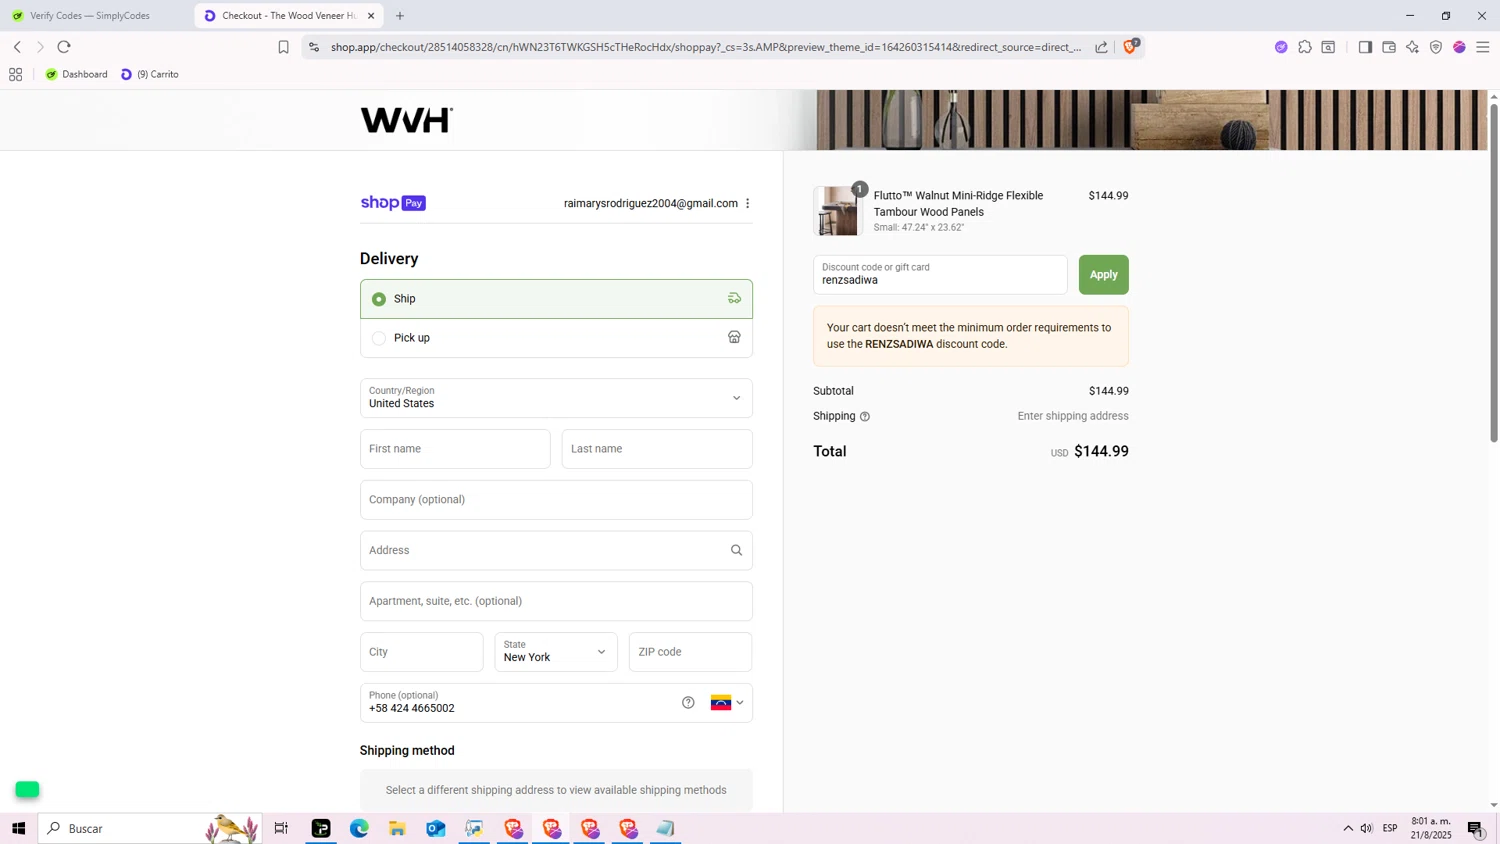Image resolution: width=1500 pixels, height=844 pixels.
Task: Reload the checkout page
Action: click(x=64, y=47)
